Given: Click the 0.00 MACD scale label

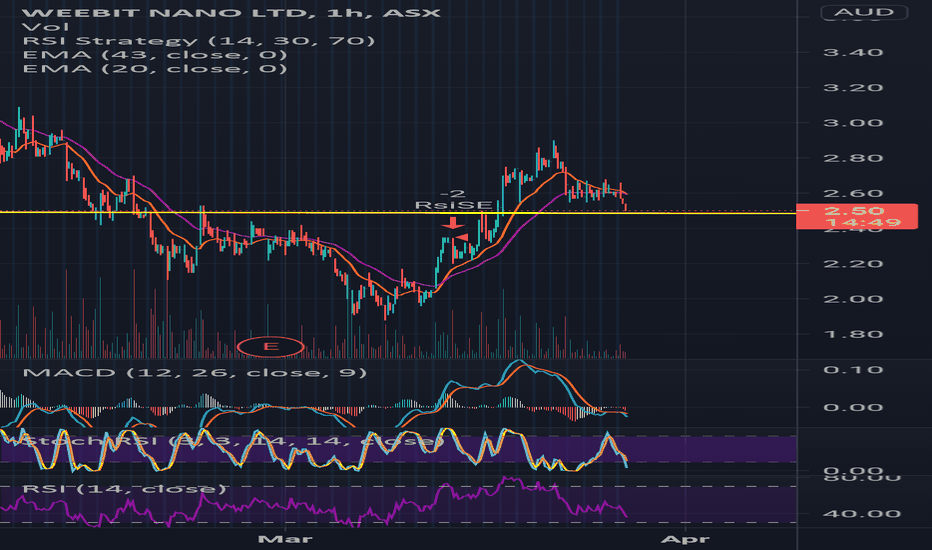Looking at the screenshot, I should coord(853,407).
